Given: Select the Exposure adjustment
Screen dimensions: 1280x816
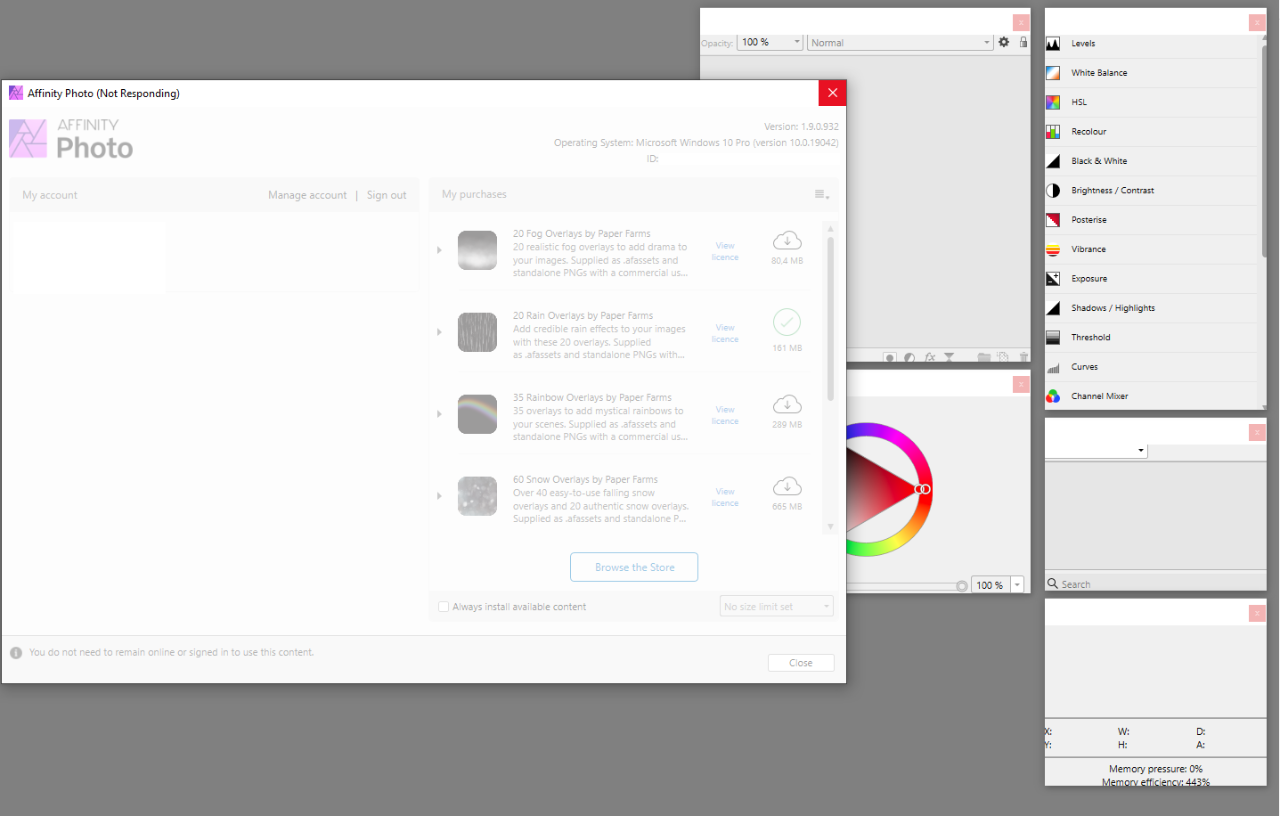Looking at the screenshot, I should [1150, 279].
